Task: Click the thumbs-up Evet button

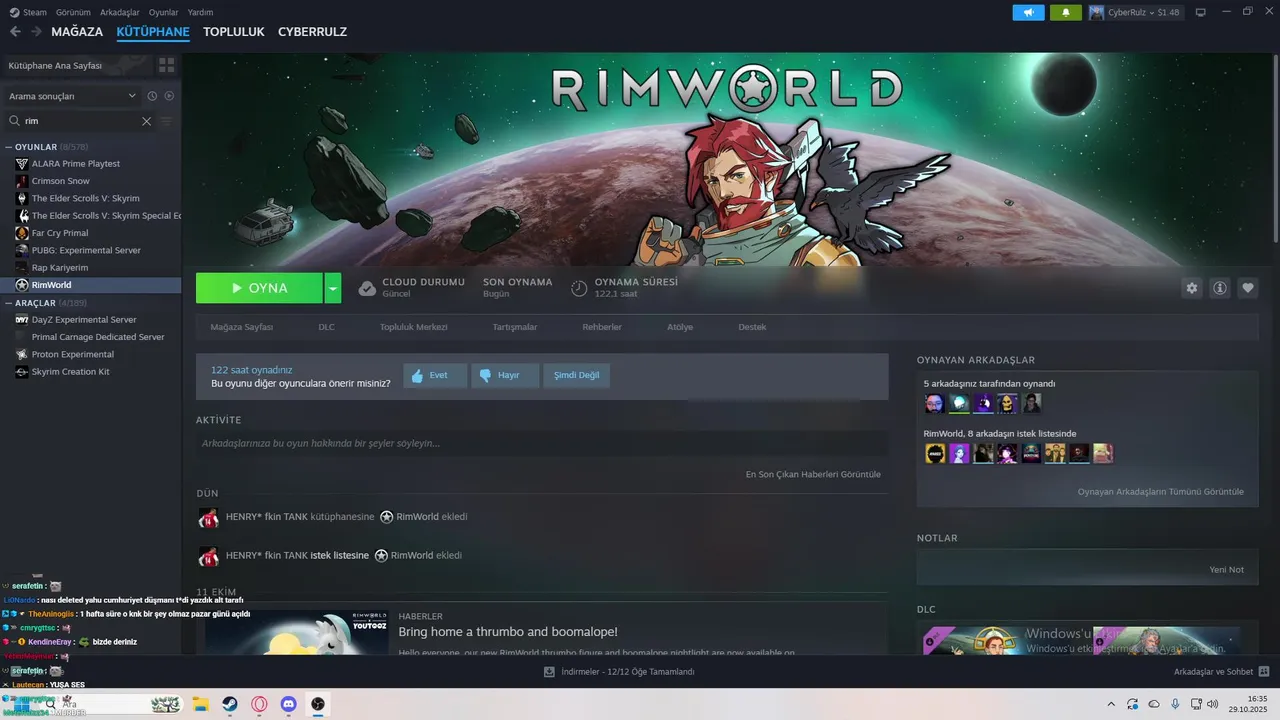Action: [435, 376]
